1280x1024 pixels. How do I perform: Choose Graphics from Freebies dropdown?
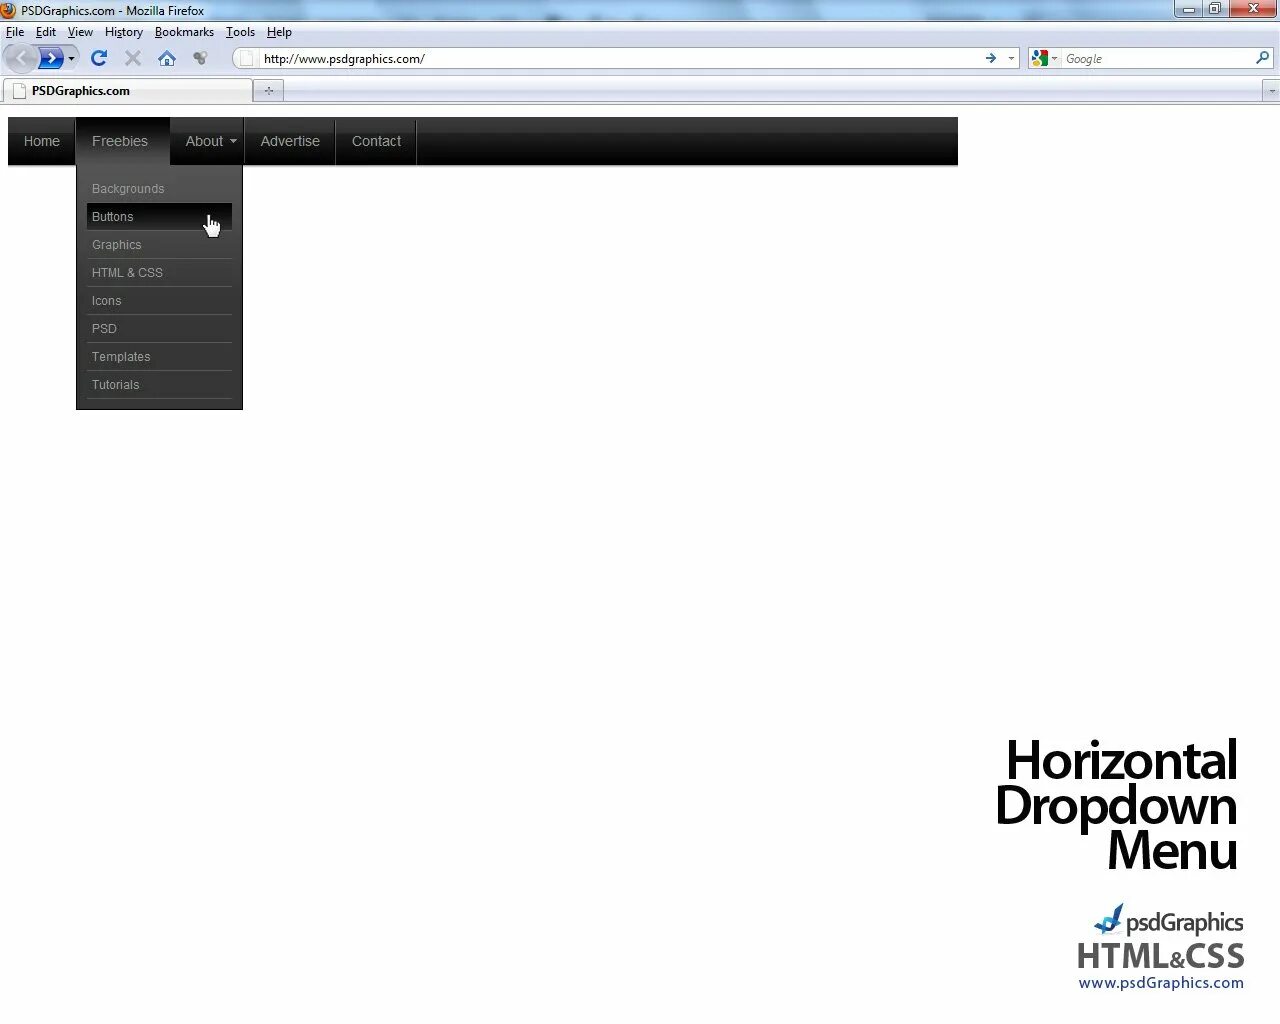click(x=159, y=245)
